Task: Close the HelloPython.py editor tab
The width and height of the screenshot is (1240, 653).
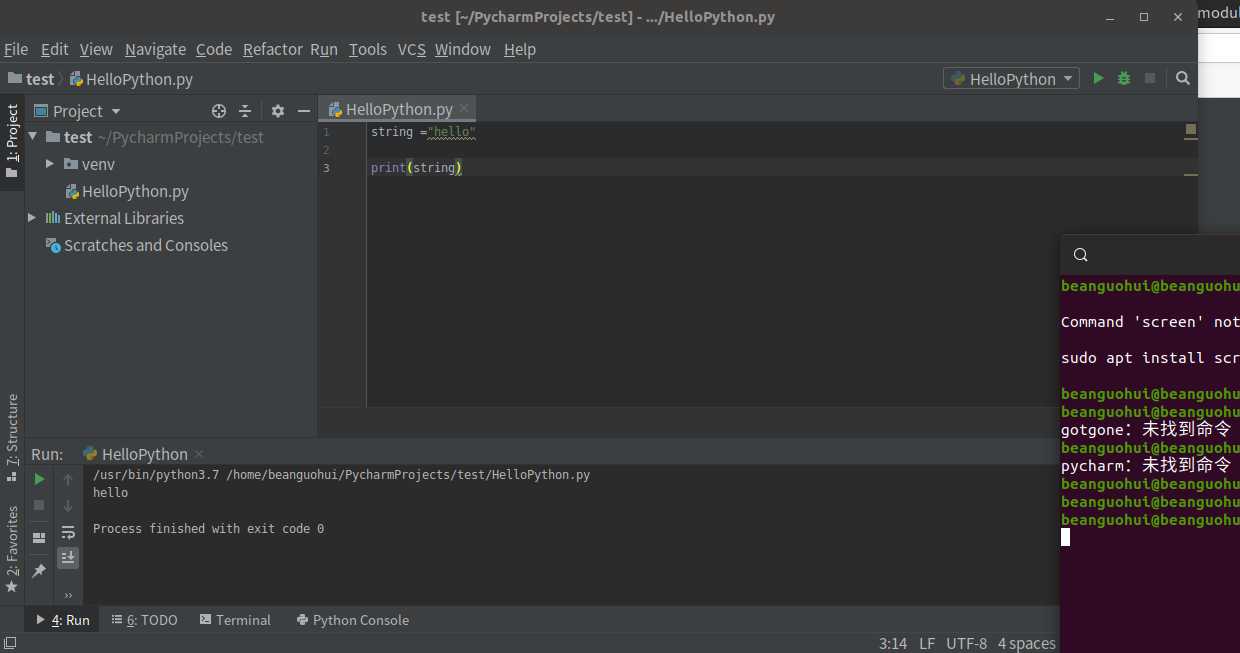Action: [464, 108]
